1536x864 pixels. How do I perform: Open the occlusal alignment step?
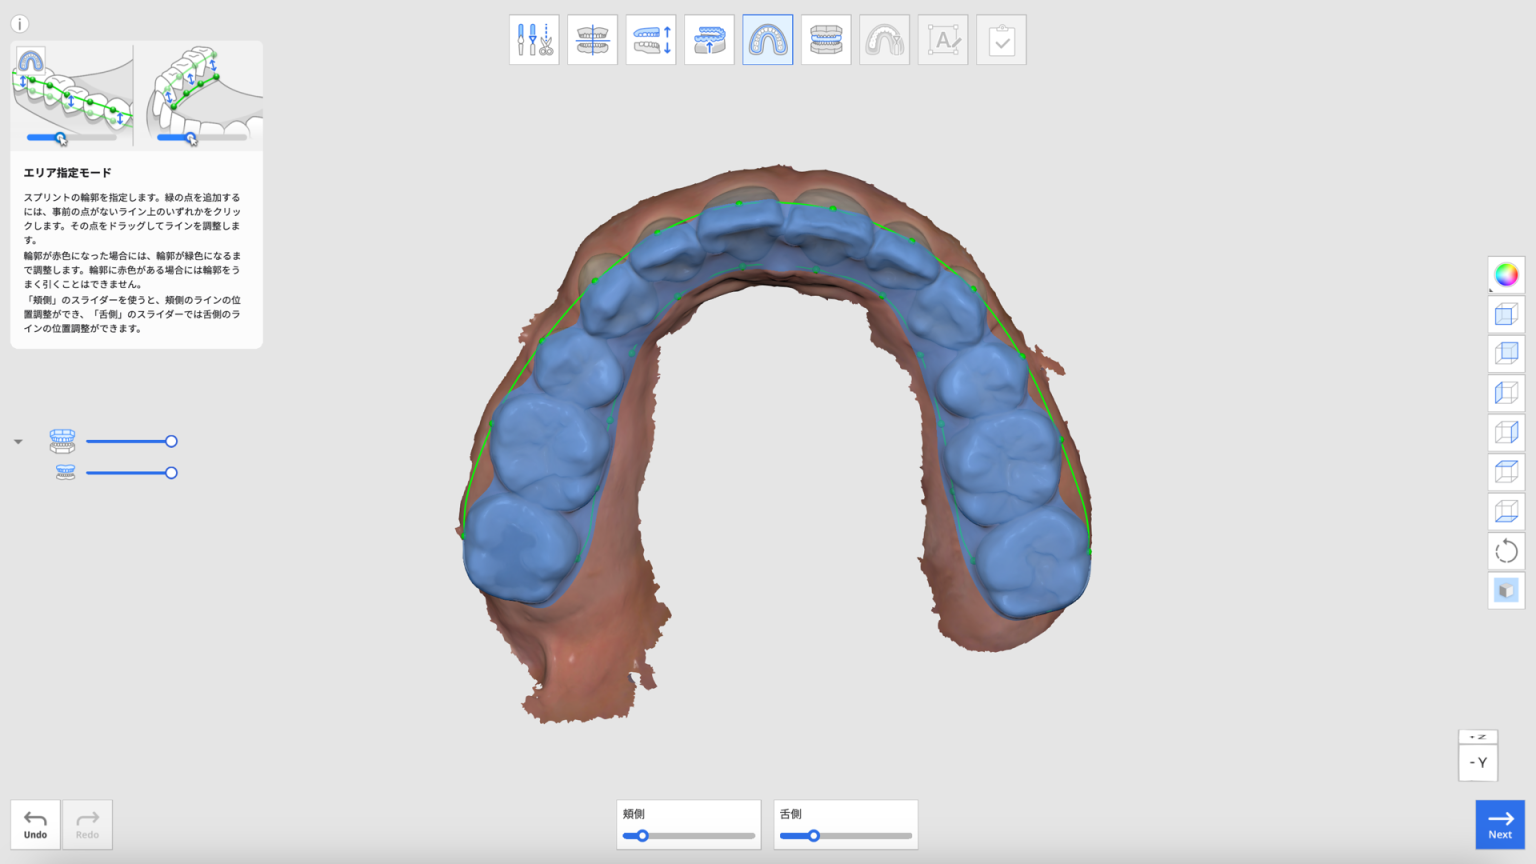coord(592,39)
